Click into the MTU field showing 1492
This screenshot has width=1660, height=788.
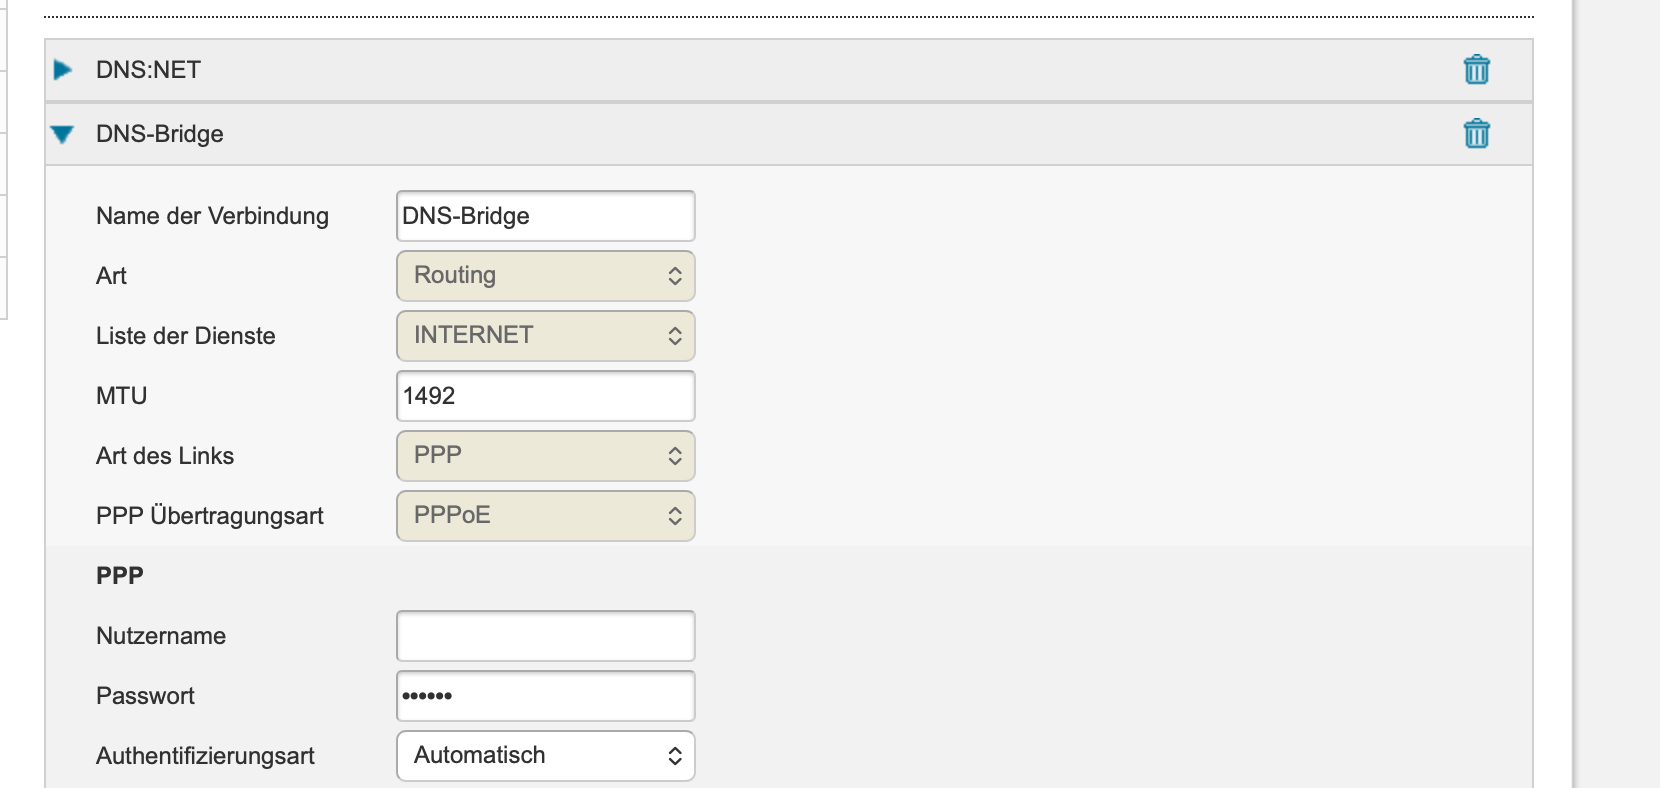coord(545,396)
